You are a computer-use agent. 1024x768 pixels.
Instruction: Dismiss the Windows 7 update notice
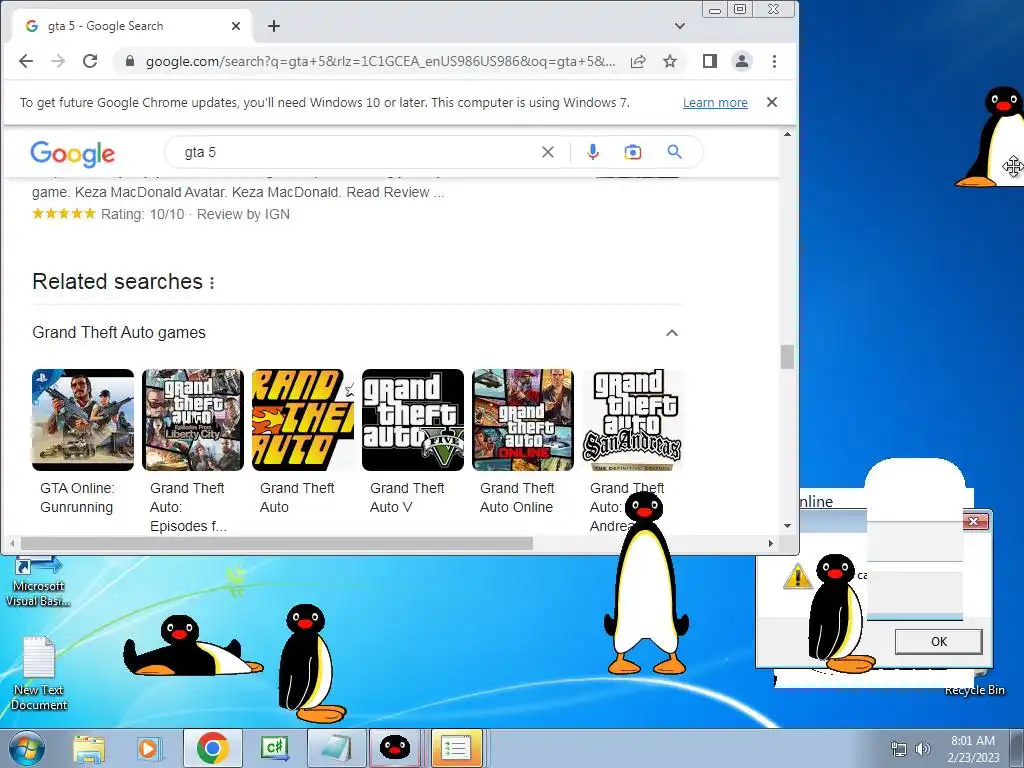pyautogui.click(x=772, y=102)
